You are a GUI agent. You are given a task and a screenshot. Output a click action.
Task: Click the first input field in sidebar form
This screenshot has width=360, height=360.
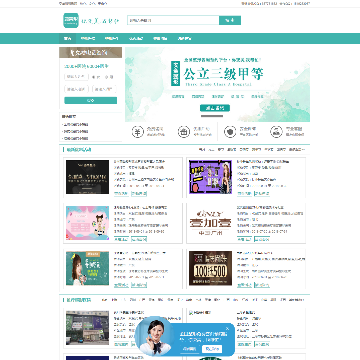tap(76, 77)
